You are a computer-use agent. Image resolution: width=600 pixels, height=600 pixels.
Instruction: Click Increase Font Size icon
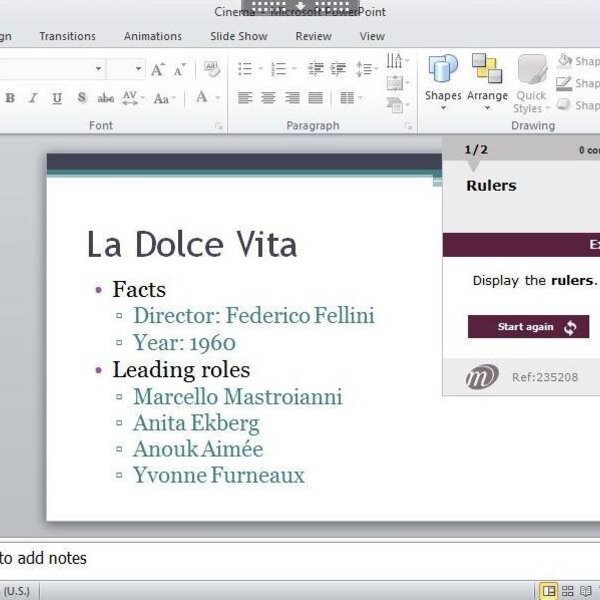158,69
